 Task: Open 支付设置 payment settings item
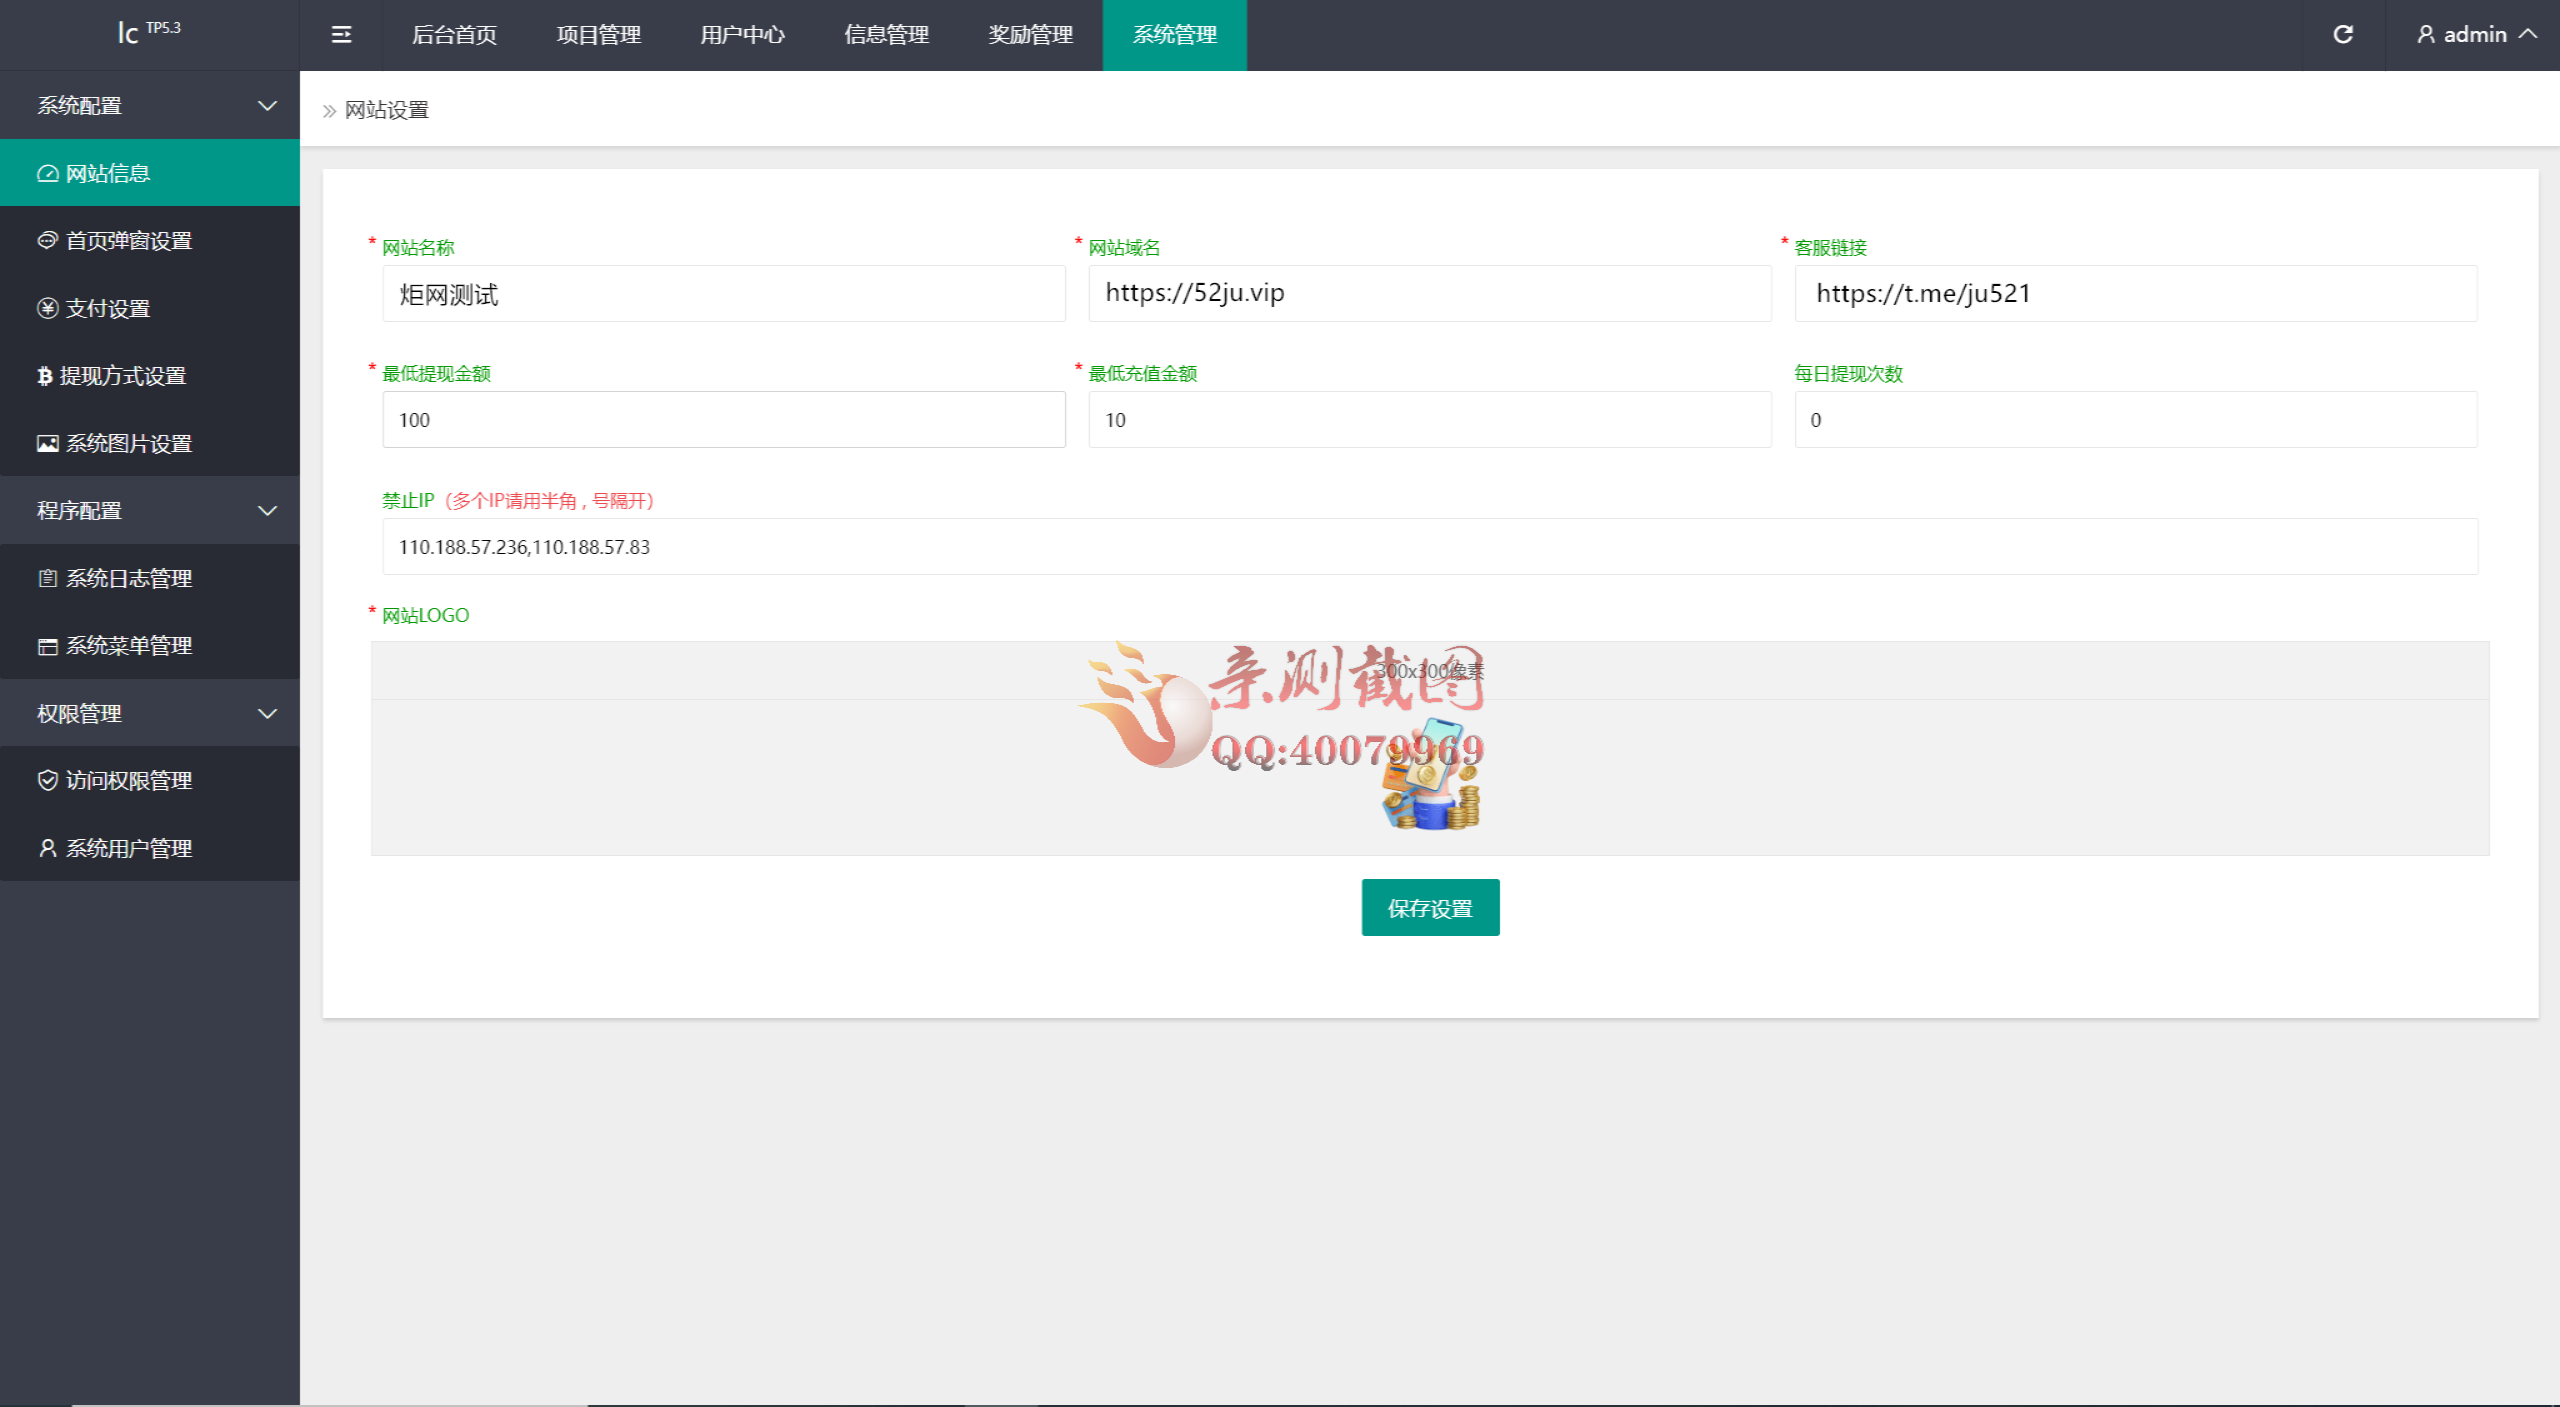click(107, 309)
